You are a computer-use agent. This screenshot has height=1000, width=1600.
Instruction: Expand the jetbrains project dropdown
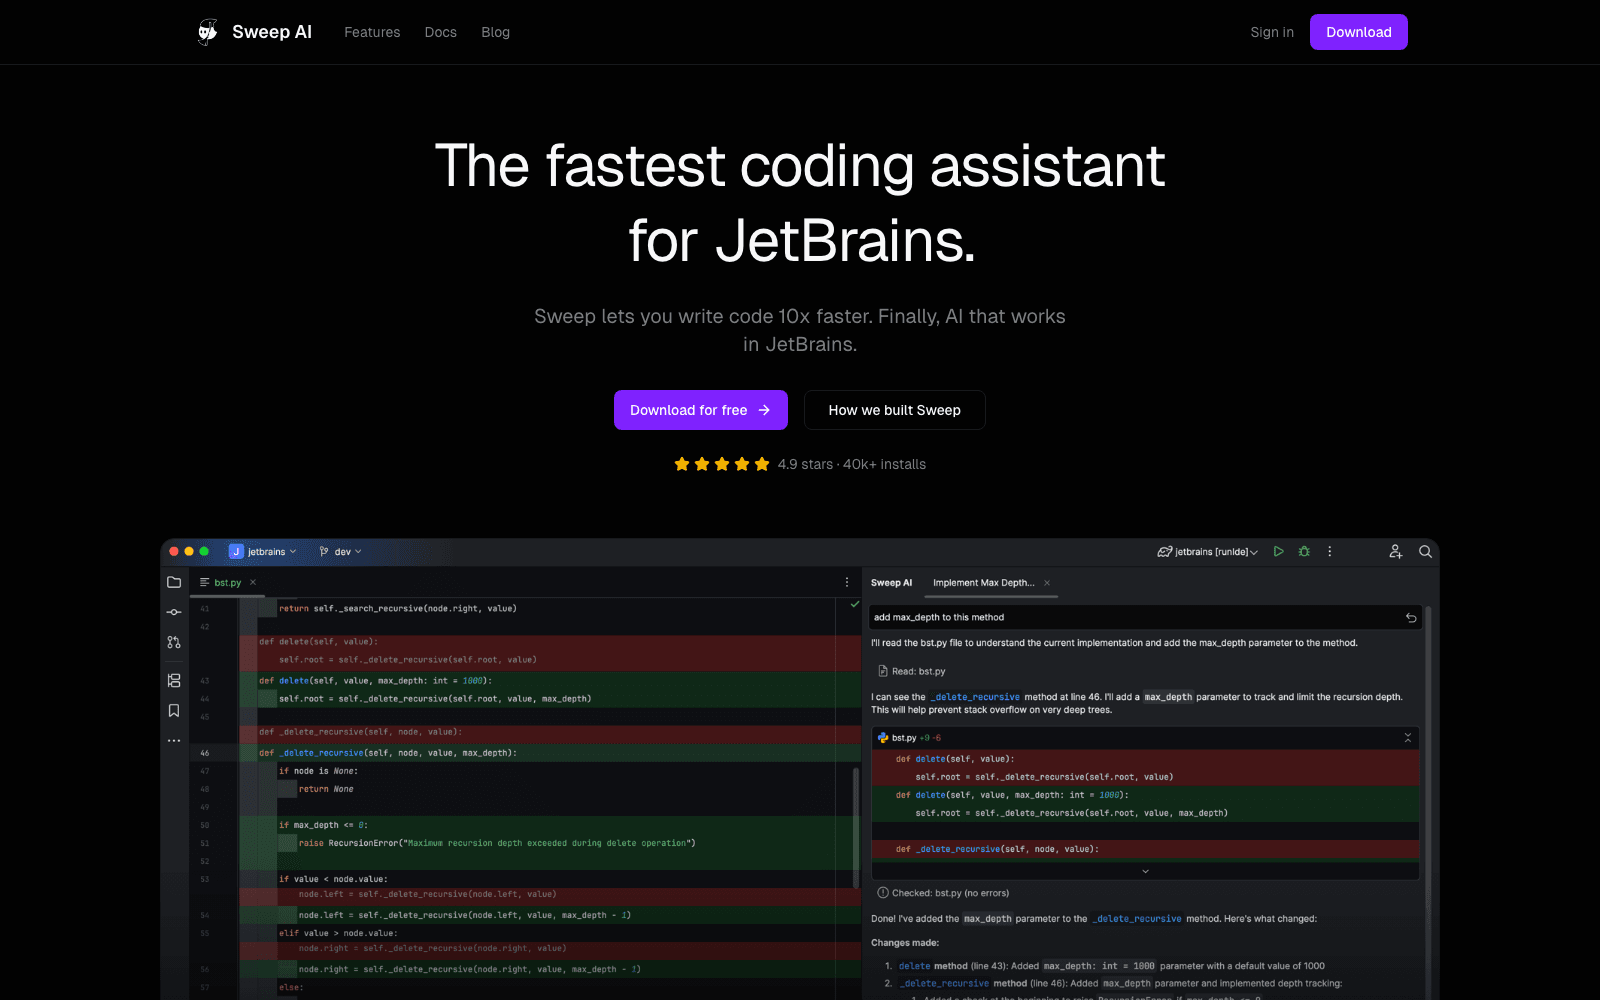click(263, 552)
